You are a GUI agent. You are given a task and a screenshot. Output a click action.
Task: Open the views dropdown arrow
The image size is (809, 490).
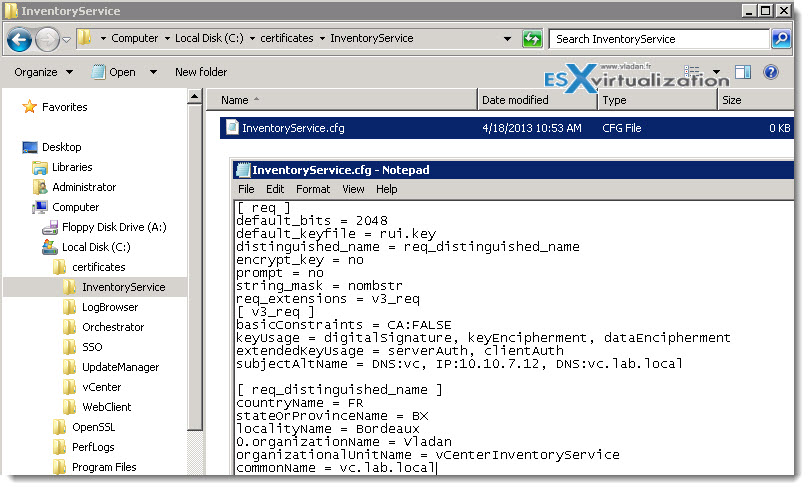click(x=716, y=72)
